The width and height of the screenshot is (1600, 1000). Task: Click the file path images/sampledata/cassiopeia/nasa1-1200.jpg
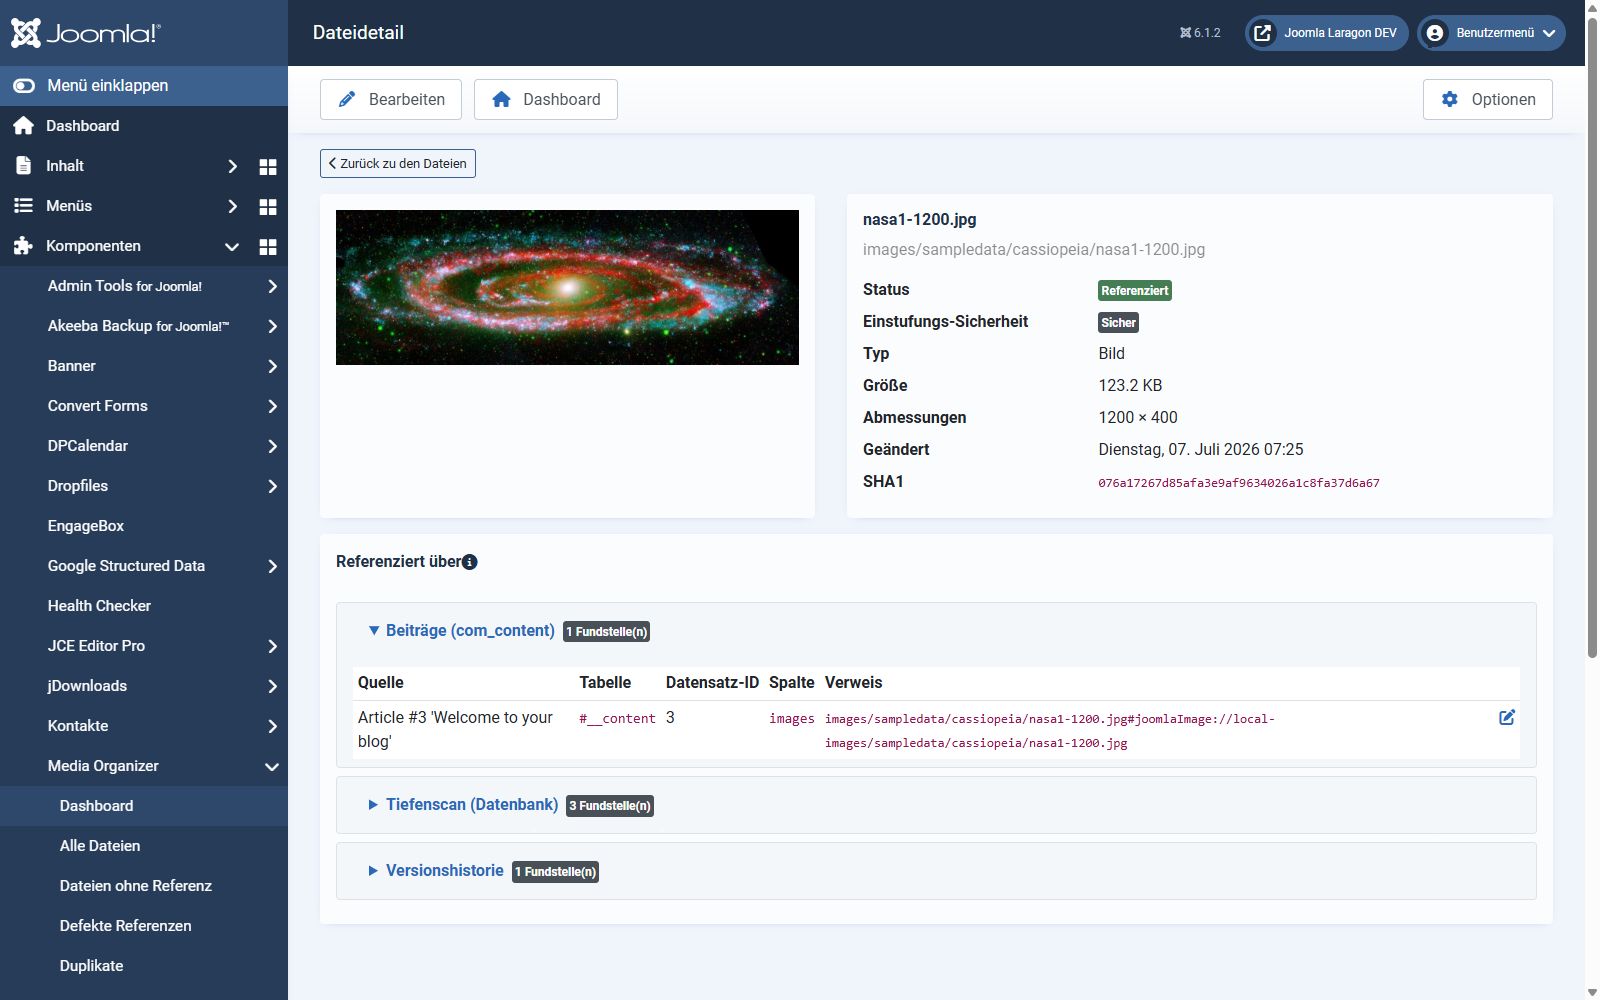click(1034, 250)
